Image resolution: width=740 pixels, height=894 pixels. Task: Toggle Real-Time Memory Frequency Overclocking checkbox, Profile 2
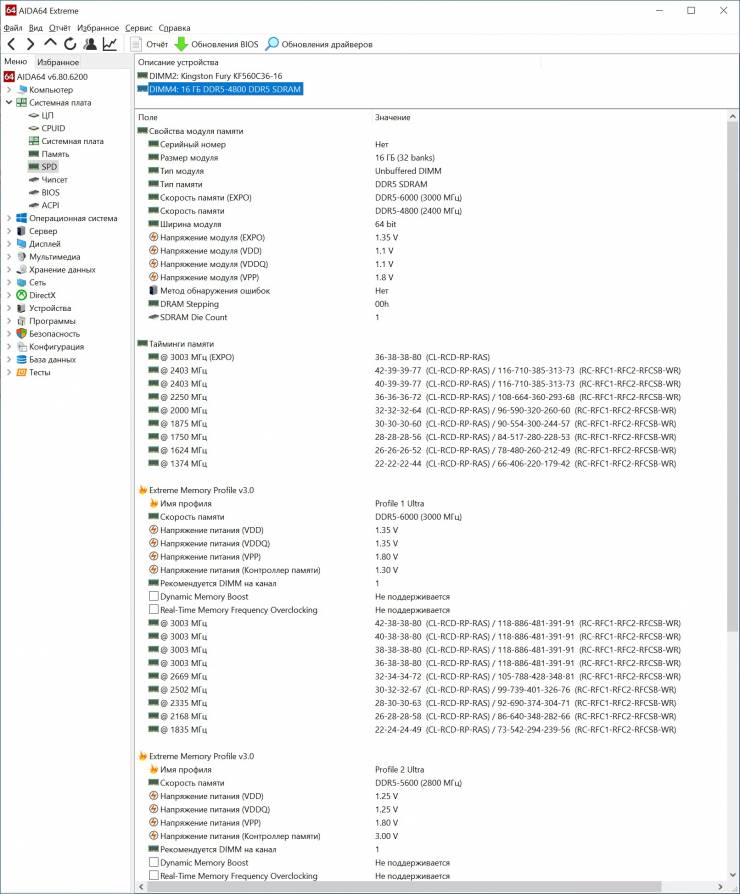click(x=153, y=875)
